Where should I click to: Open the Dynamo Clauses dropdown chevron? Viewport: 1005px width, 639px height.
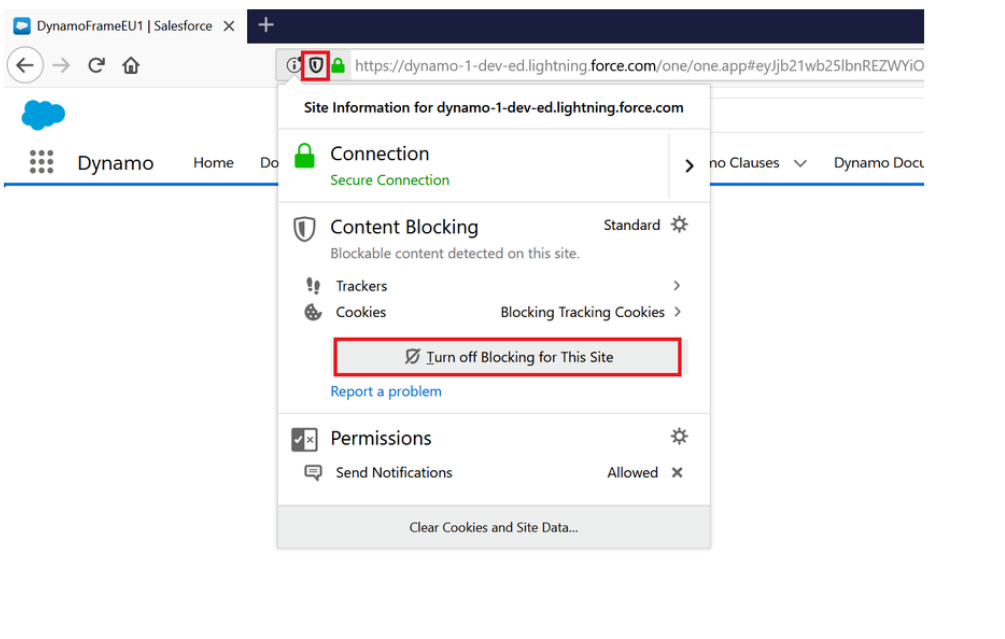(x=800, y=163)
